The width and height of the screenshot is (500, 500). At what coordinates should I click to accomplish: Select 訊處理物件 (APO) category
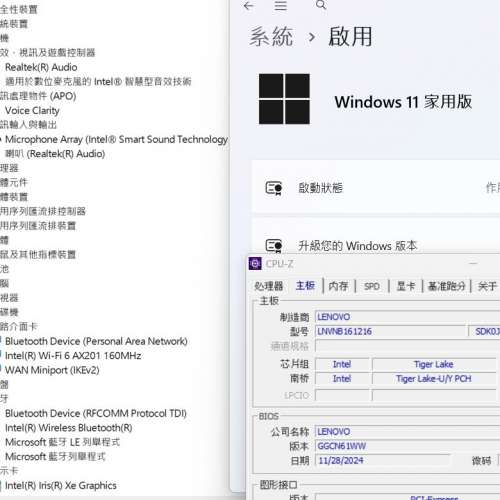[x=38, y=96]
